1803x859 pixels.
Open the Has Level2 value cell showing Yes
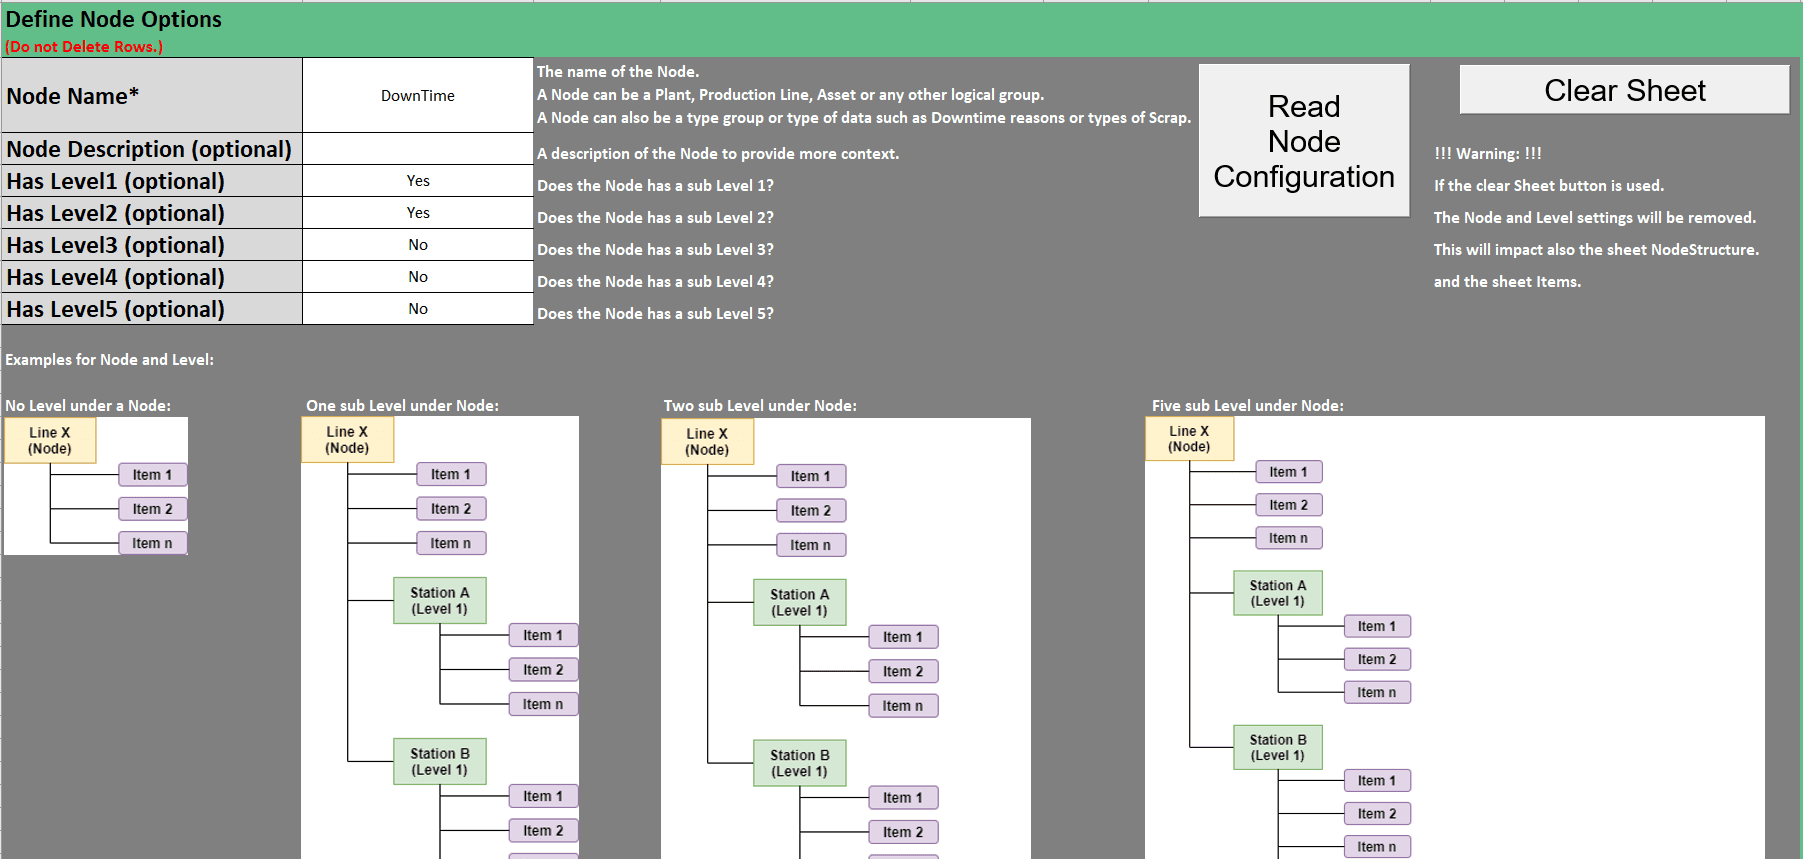pyautogui.click(x=417, y=213)
